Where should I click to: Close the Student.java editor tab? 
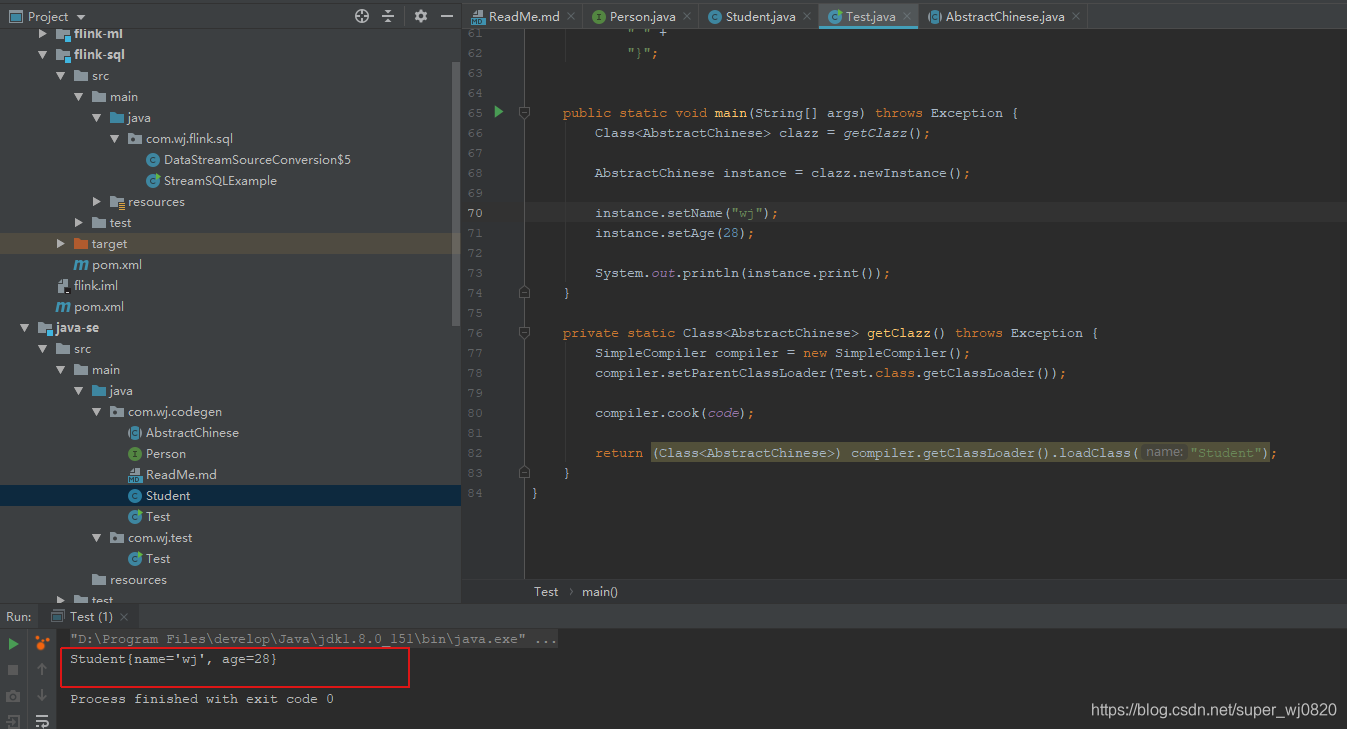pyautogui.click(x=807, y=16)
